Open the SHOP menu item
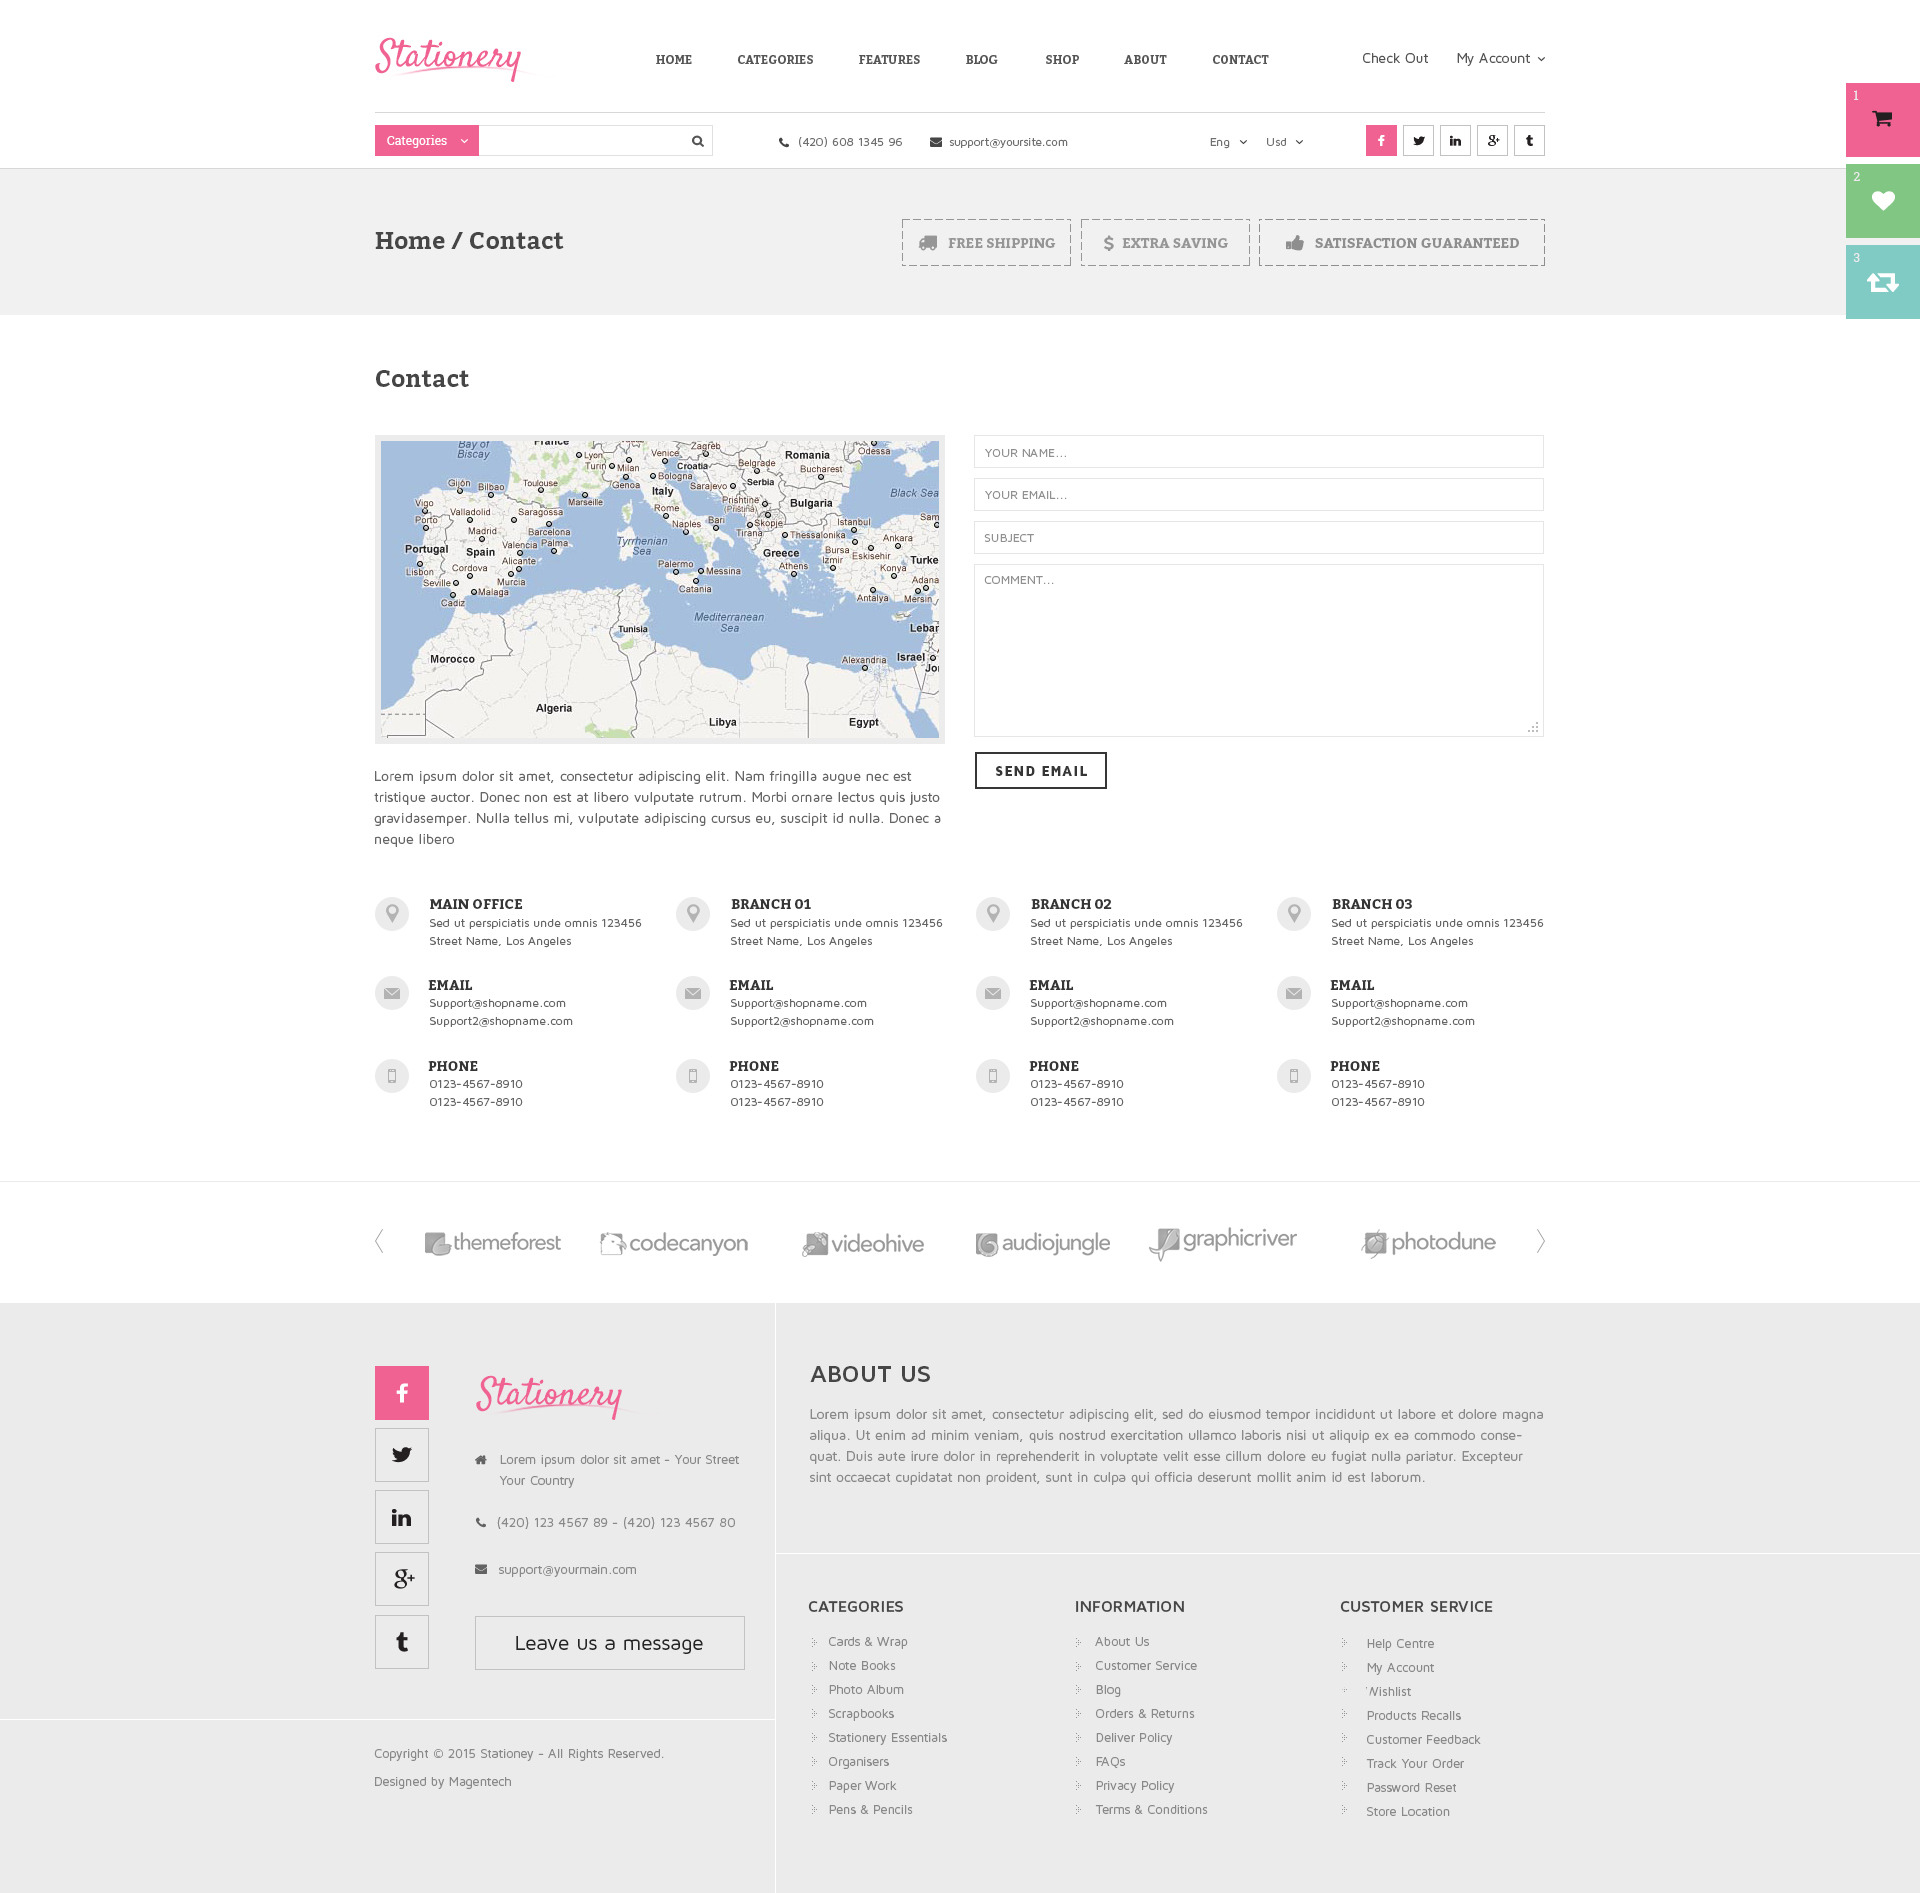The width and height of the screenshot is (1920, 1893). (1061, 60)
